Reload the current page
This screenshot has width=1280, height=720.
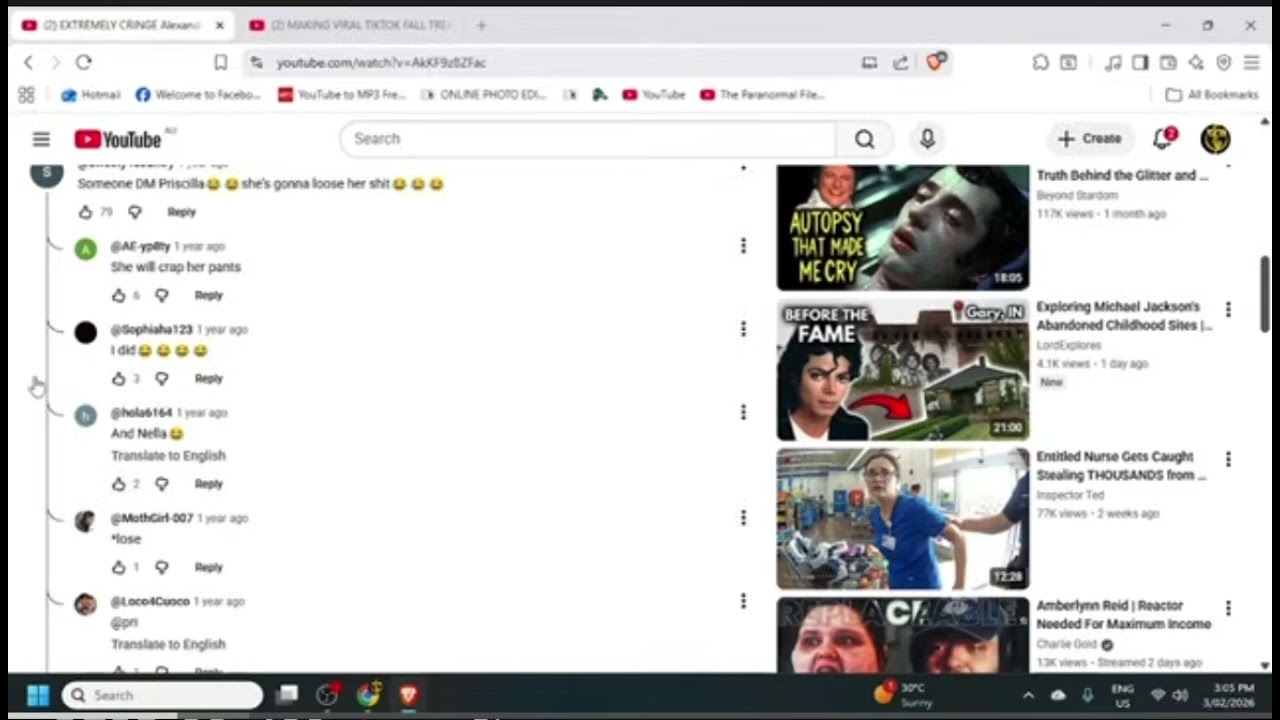(84, 62)
